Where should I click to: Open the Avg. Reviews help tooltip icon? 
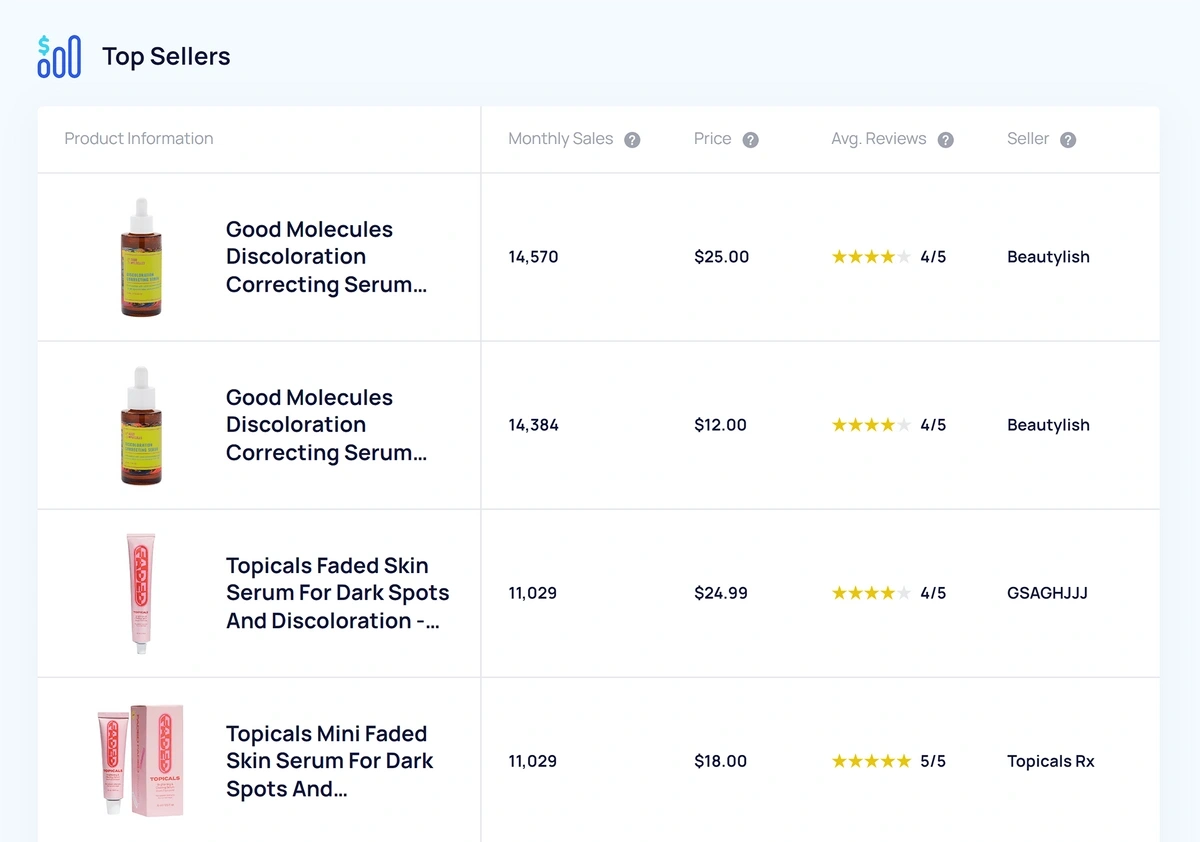click(x=946, y=140)
